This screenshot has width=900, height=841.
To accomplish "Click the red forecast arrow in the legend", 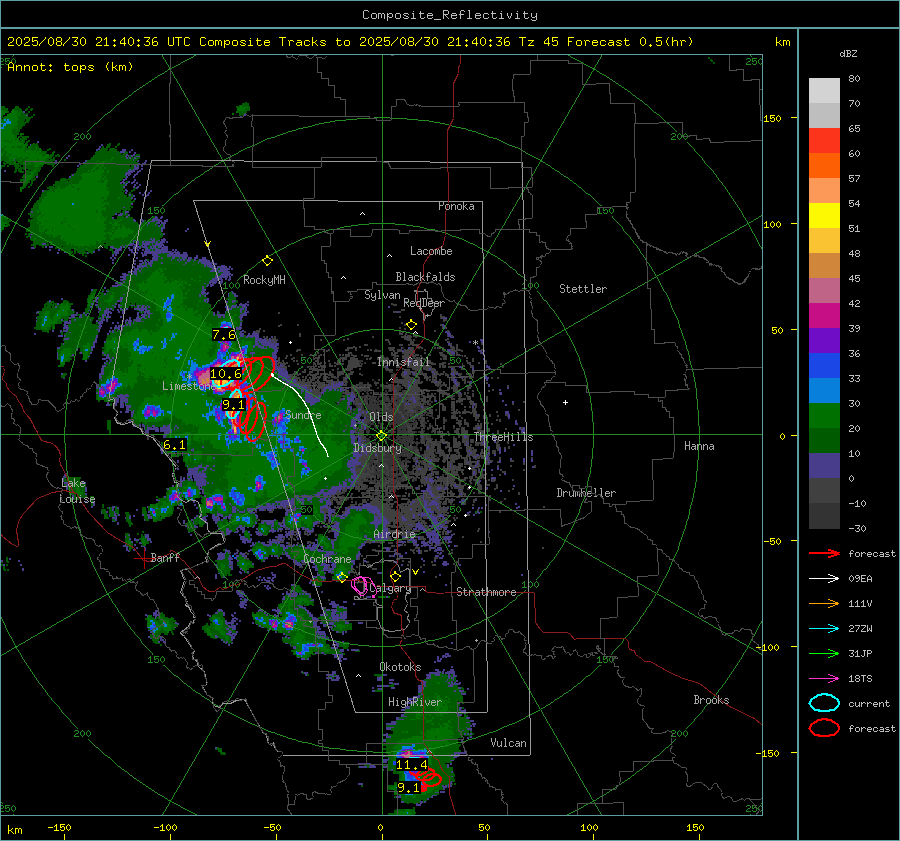I will tap(824, 553).
